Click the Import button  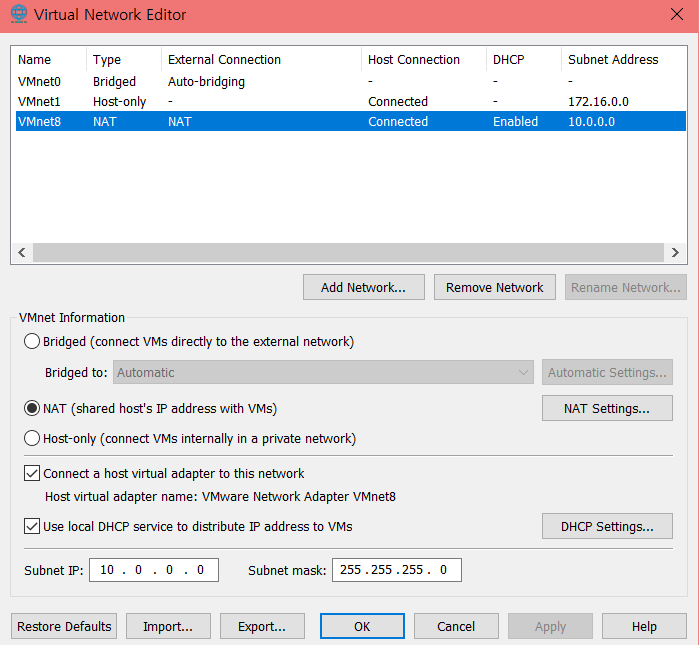(x=168, y=626)
